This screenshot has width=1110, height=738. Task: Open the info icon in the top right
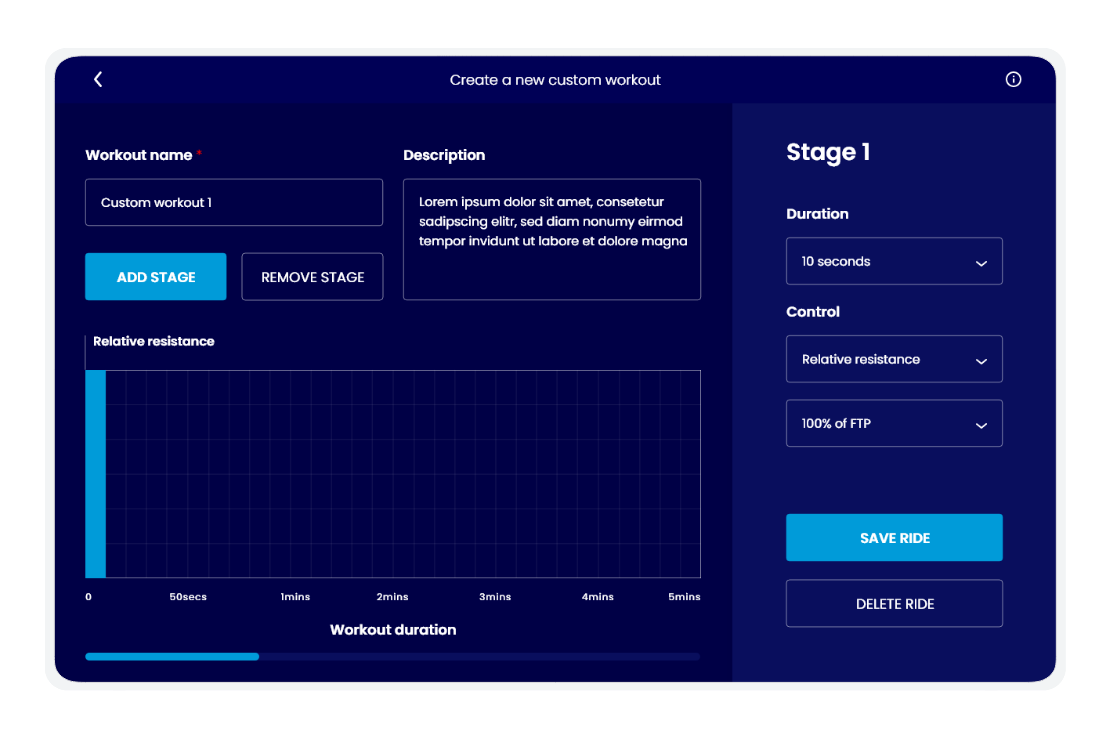[x=1013, y=80]
